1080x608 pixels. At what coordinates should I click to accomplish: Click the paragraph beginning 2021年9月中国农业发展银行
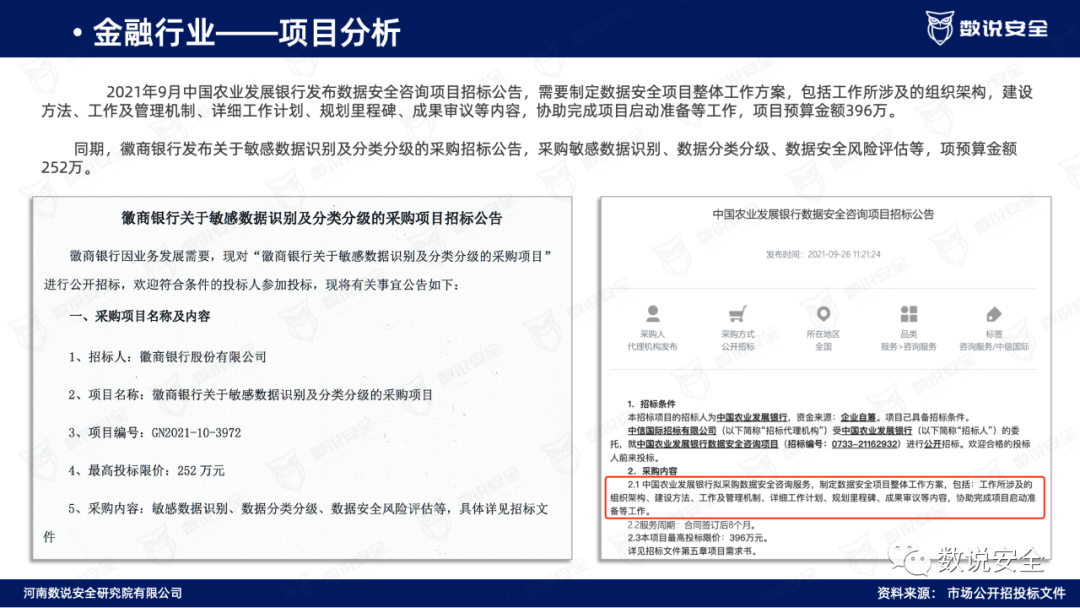click(537, 101)
